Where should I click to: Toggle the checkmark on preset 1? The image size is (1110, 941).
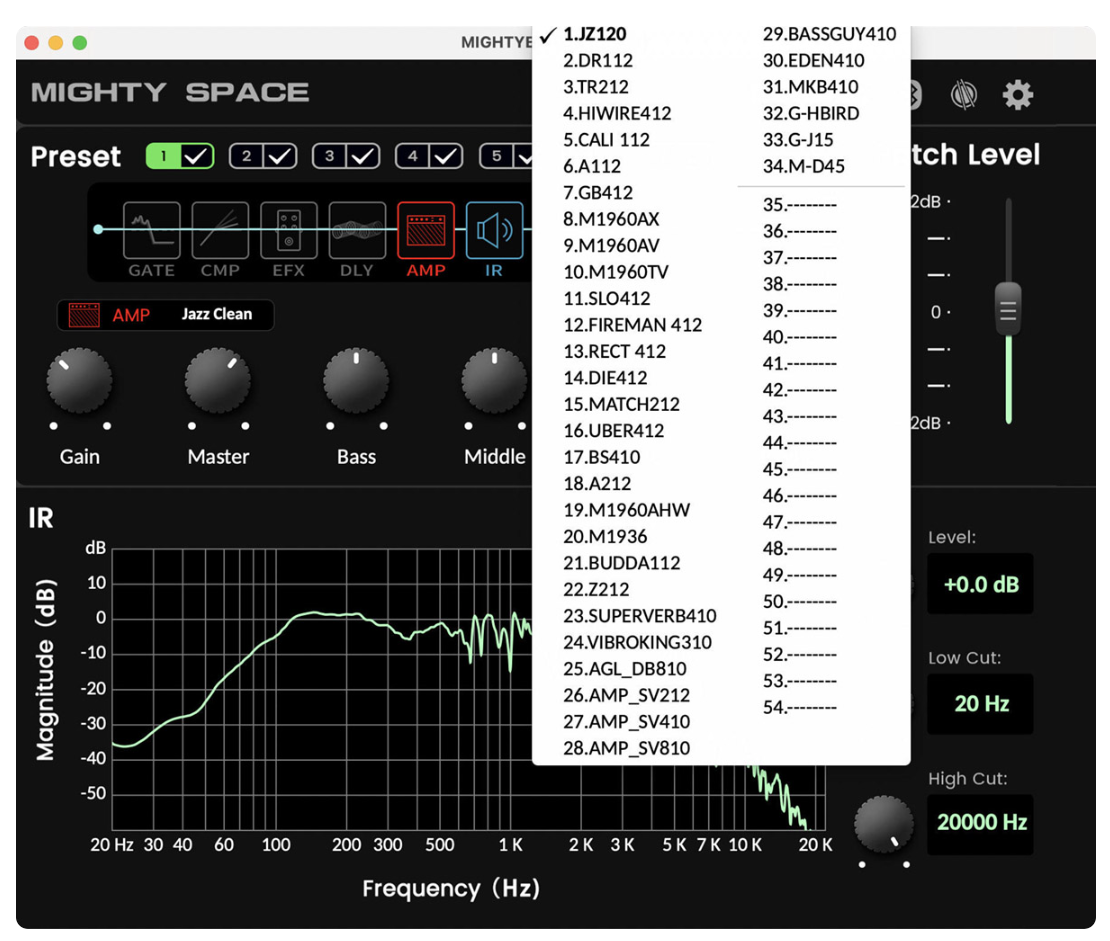198,156
